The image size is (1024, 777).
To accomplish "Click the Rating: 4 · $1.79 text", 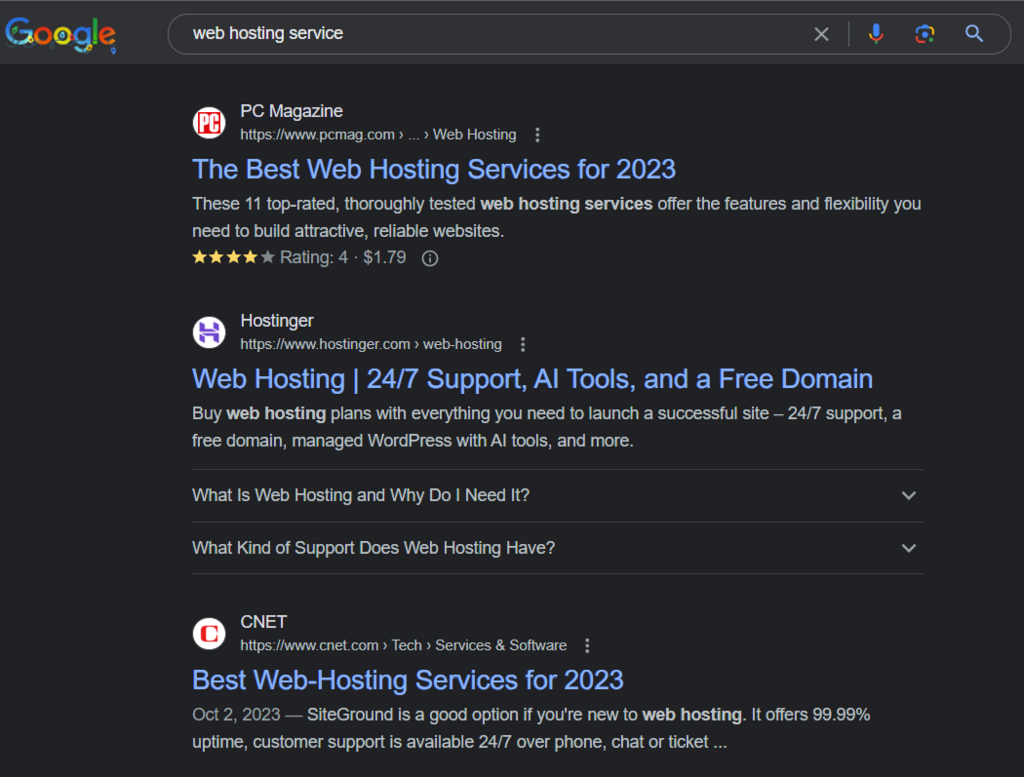I will pyautogui.click(x=343, y=257).
